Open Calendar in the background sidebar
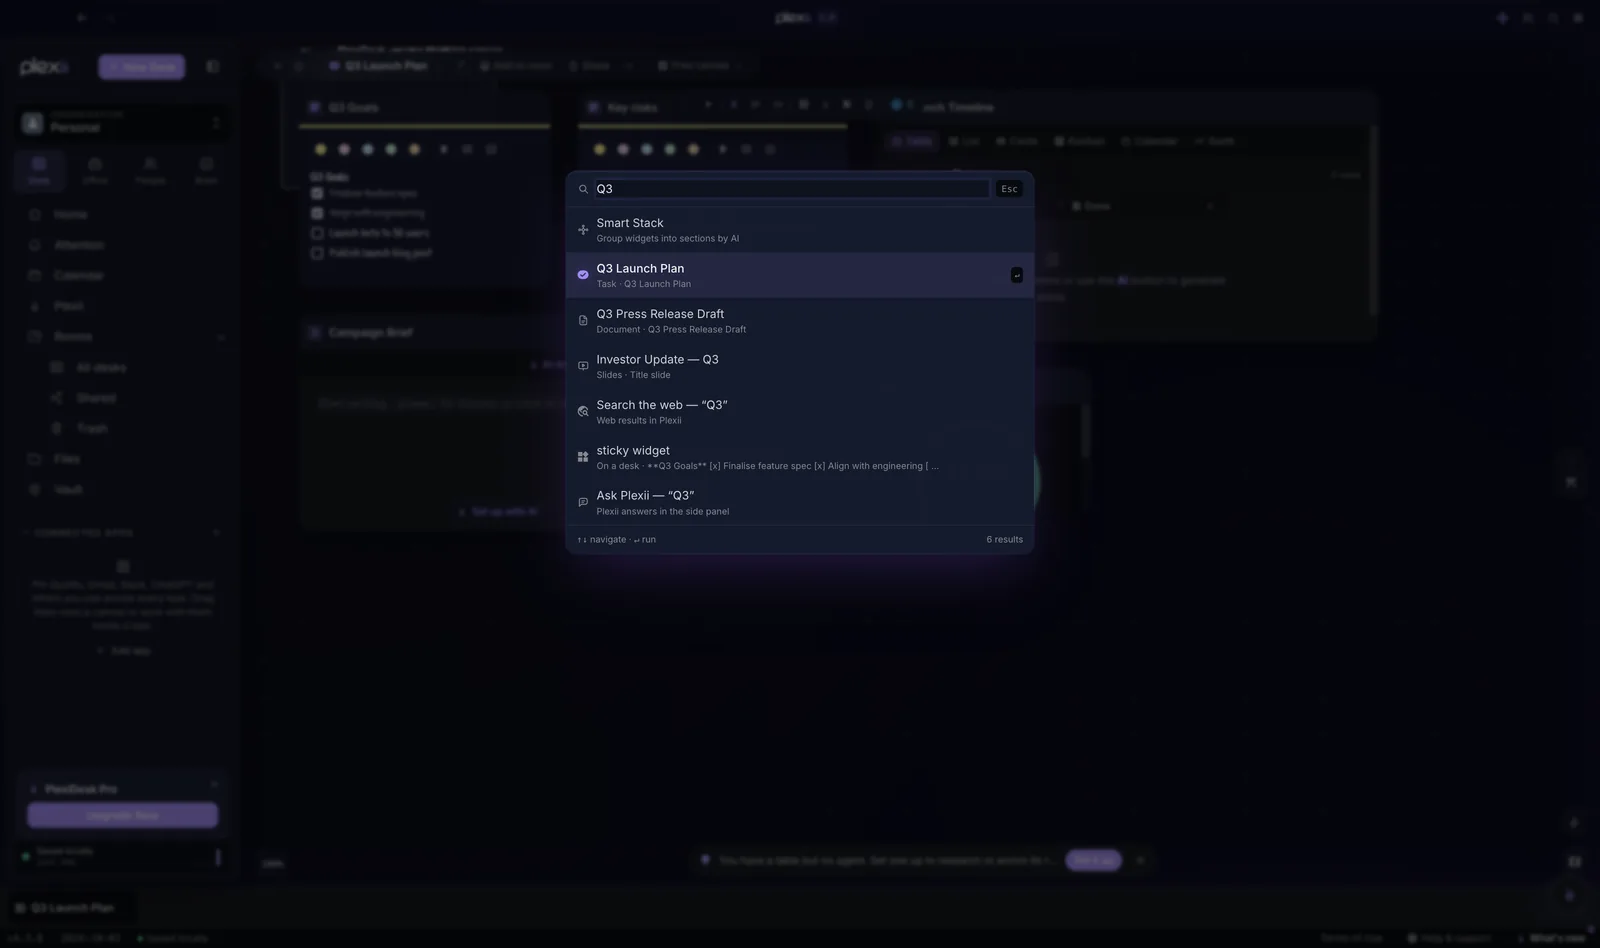1600x948 pixels. [x=78, y=276]
